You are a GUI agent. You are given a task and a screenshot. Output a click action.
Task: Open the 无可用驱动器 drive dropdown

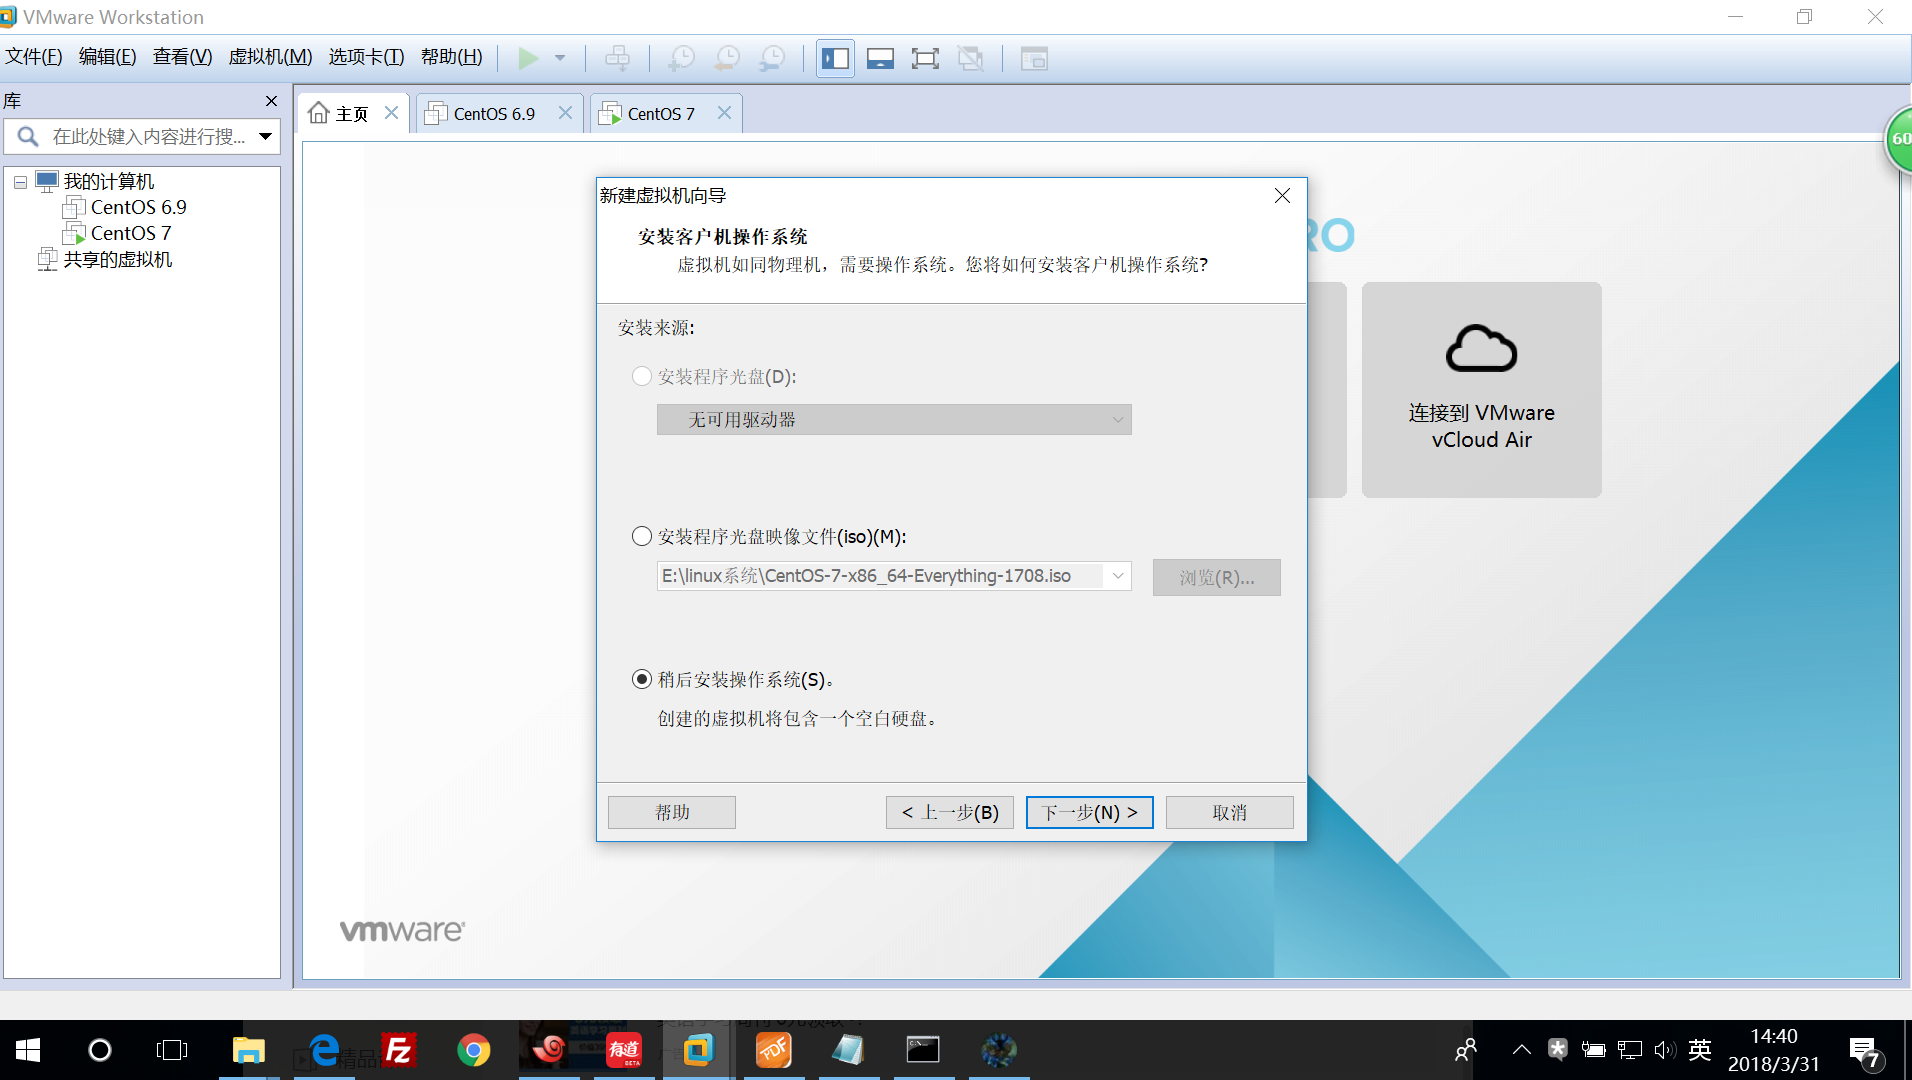(x=894, y=419)
